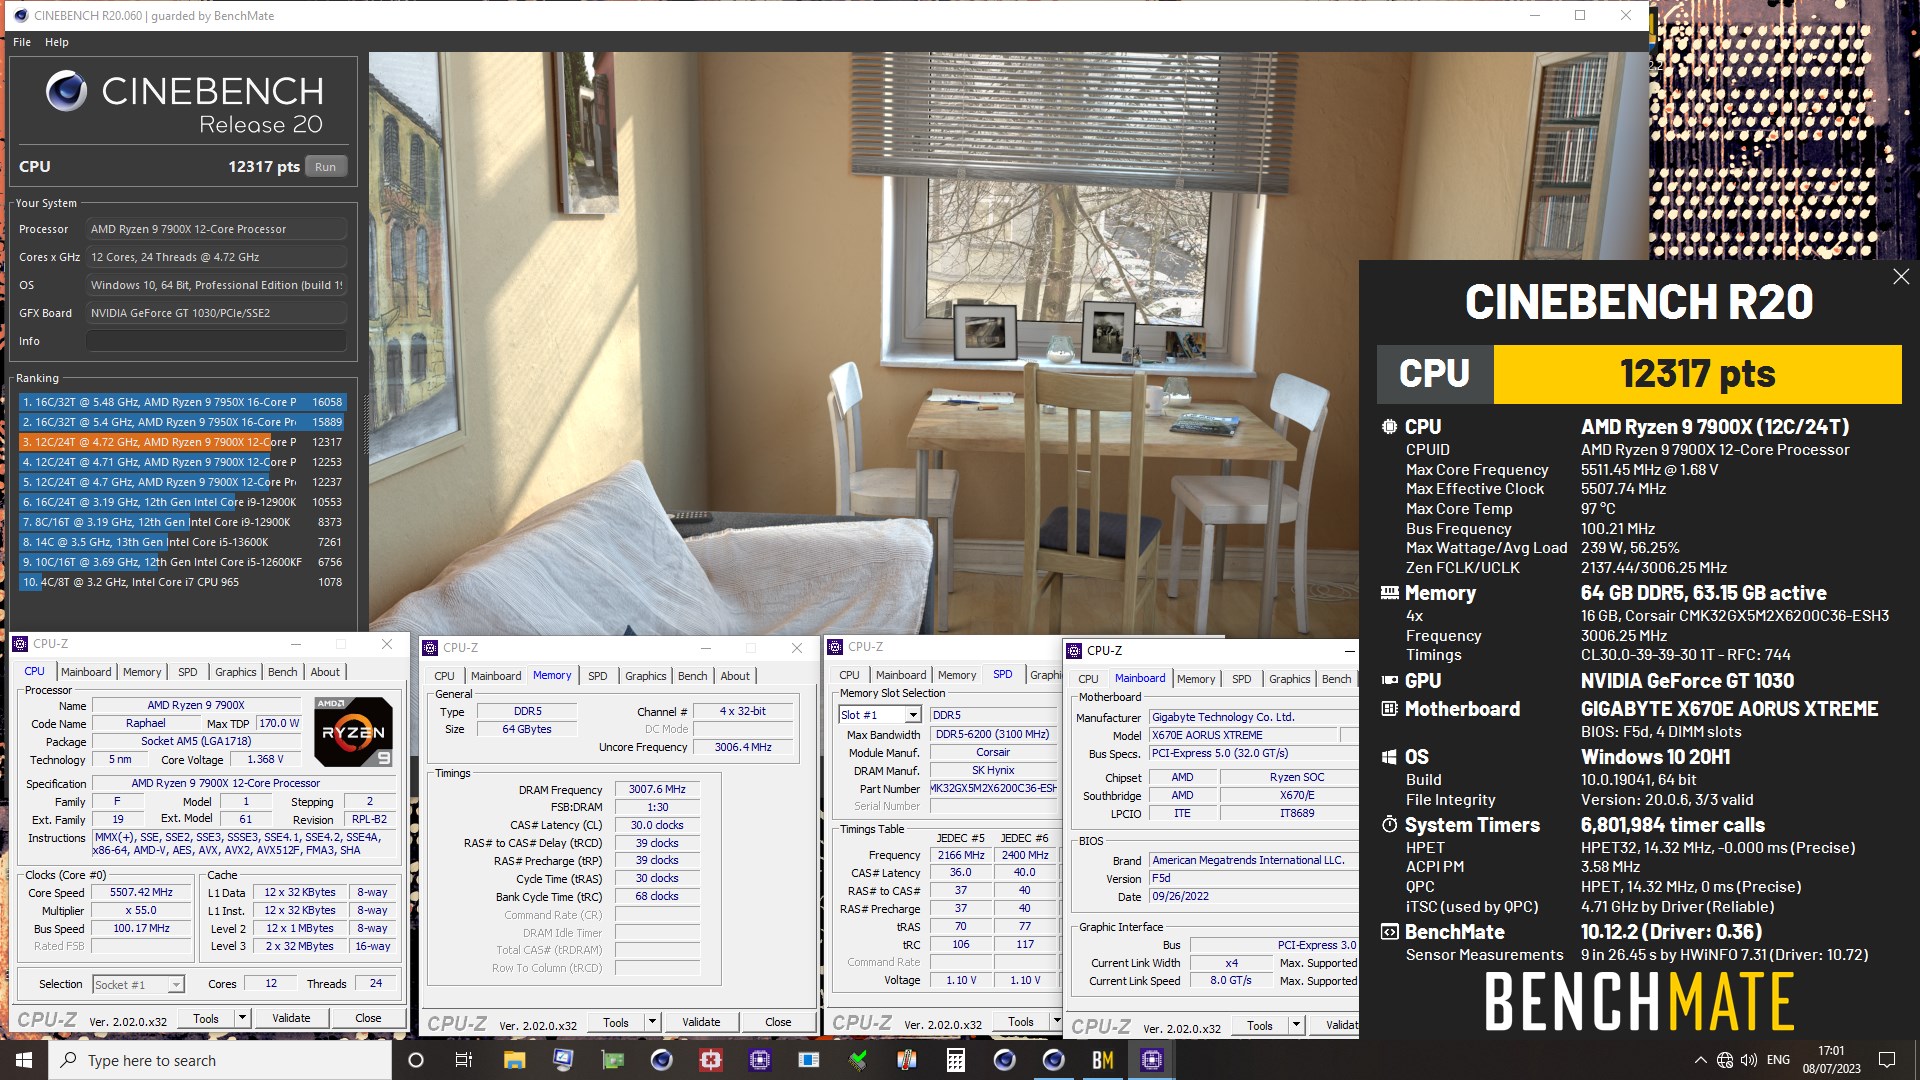Open Slot #1 memory slot dropdown
Screen dimensions: 1920x1080
[x=880, y=715]
